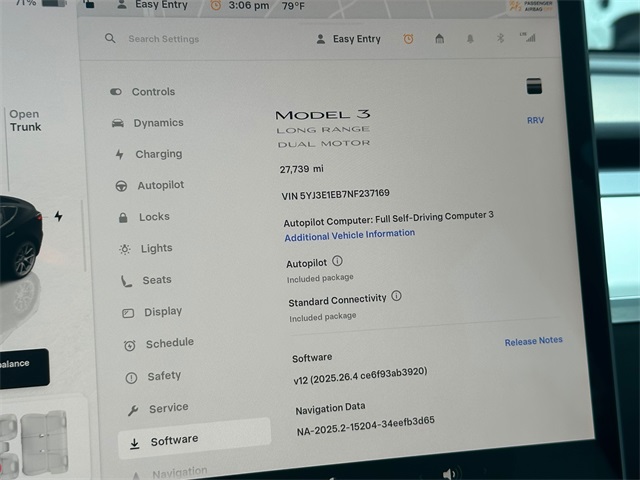This screenshot has height=480, width=640.
Task: Open the Seats settings menu
Action: coord(146,280)
